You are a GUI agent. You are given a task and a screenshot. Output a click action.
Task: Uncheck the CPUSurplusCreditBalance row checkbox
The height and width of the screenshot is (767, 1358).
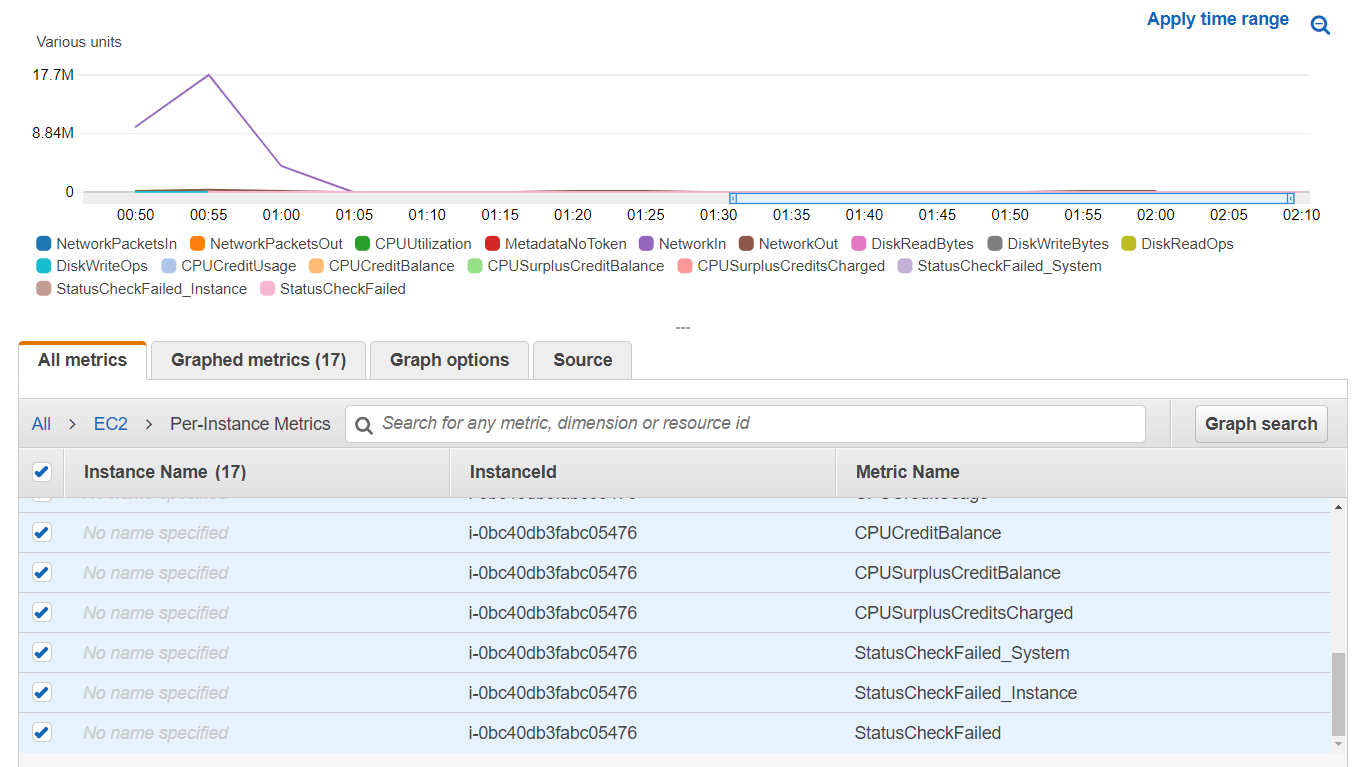(42, 573)
